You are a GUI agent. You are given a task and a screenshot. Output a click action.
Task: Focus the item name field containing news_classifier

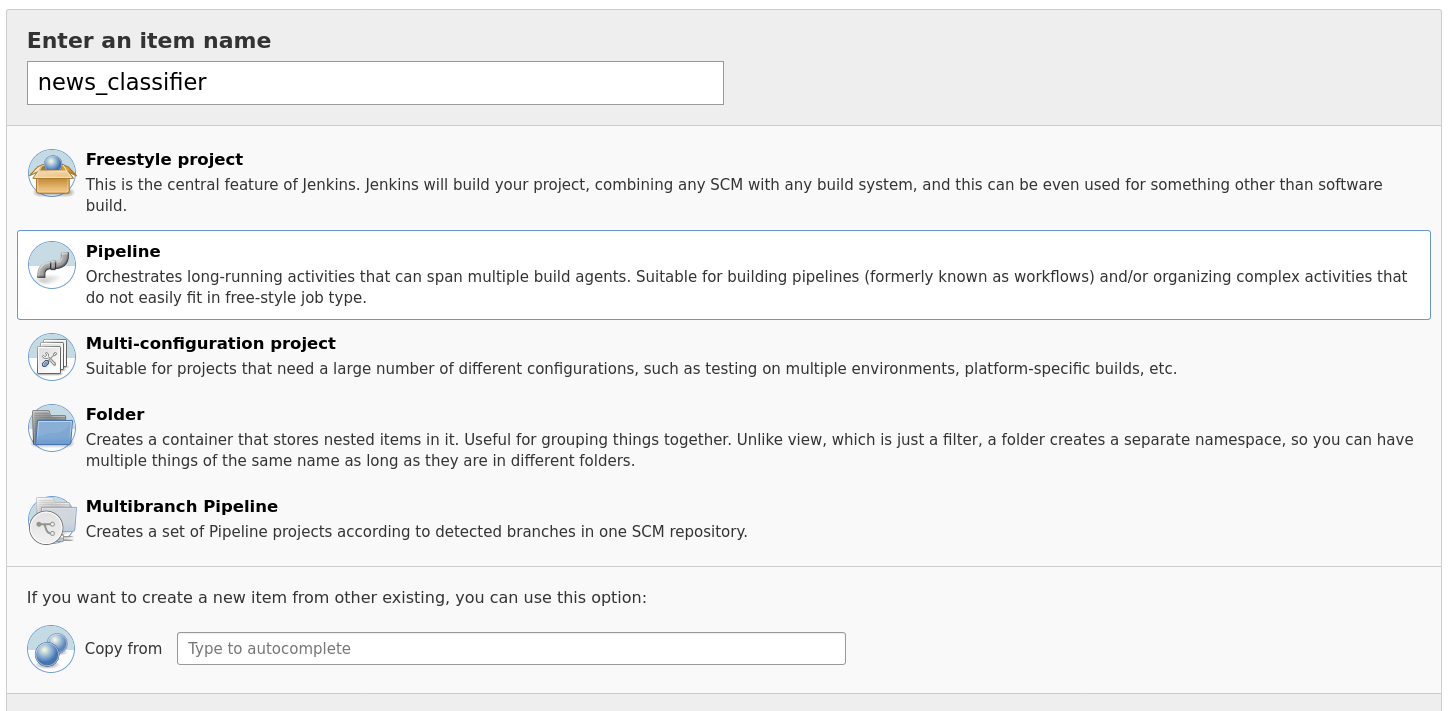coord(375,83)
